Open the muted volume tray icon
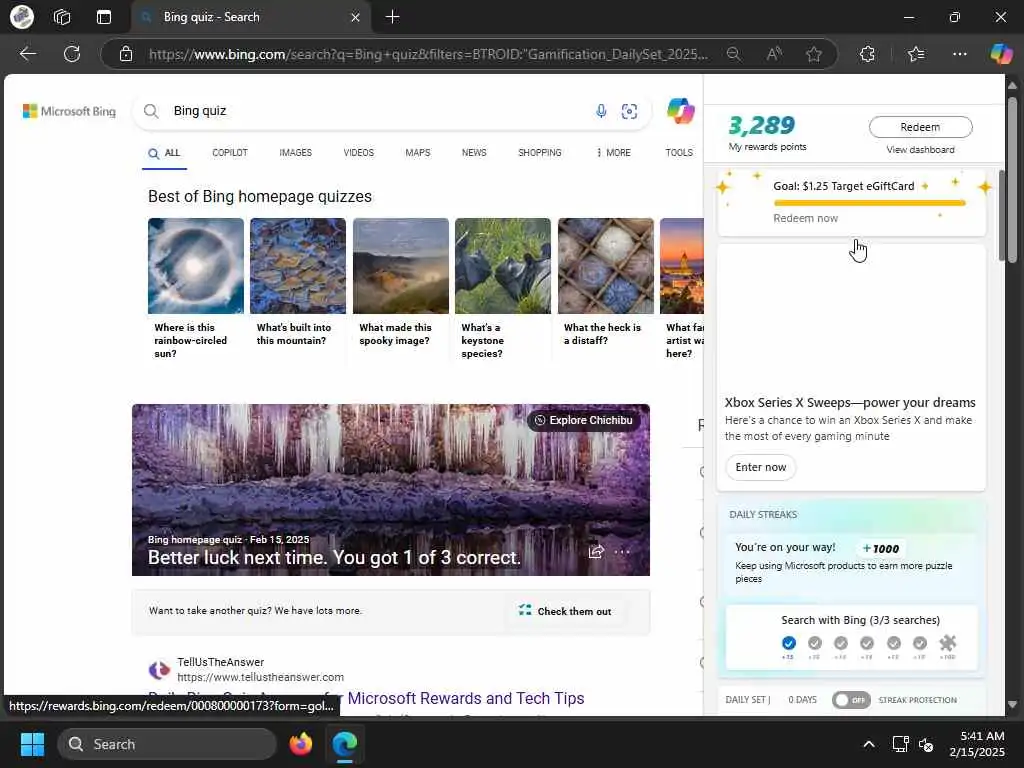Viewport: 1024px width, 768px height. click(925, 744)
